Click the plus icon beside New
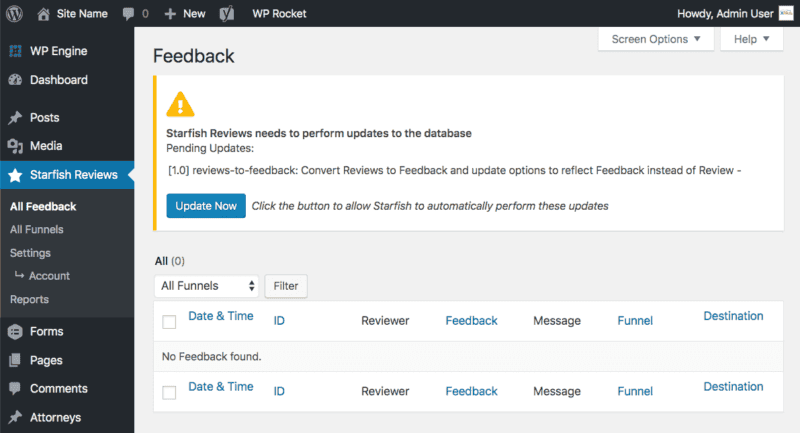The width and height of the screenshot is (800, 433). 170,14
